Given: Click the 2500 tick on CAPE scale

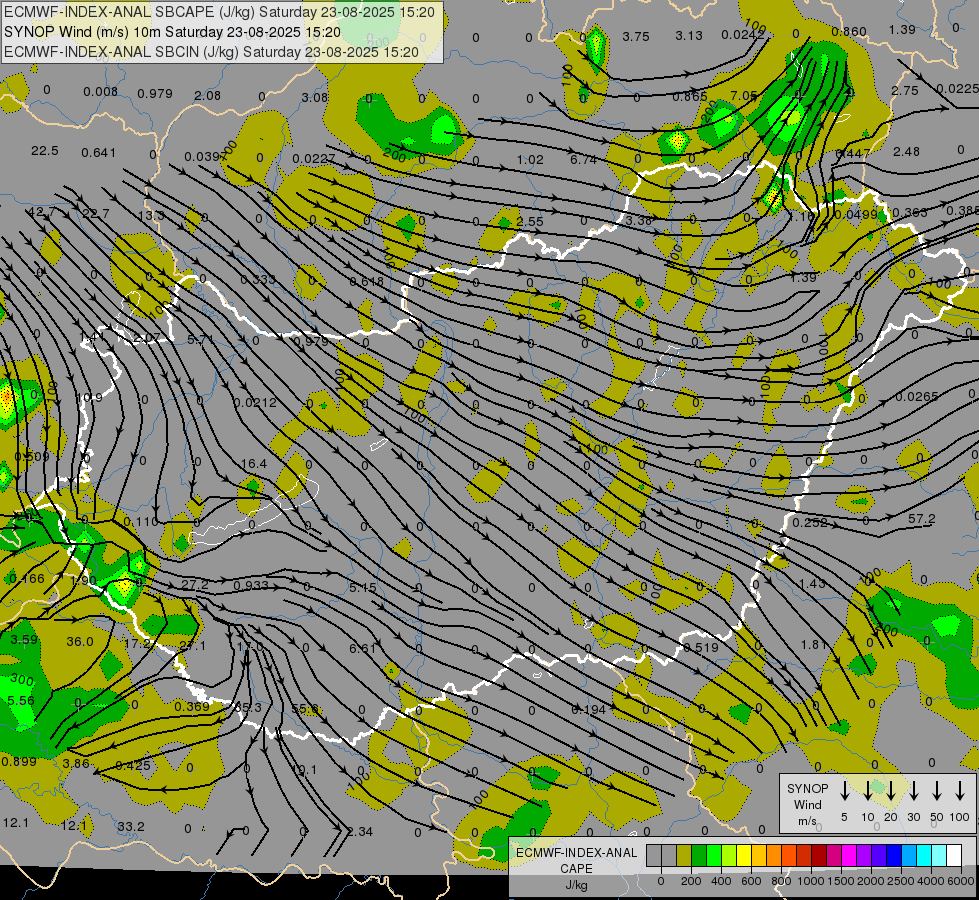Looking at the screenshot, I should coord(902,881).
